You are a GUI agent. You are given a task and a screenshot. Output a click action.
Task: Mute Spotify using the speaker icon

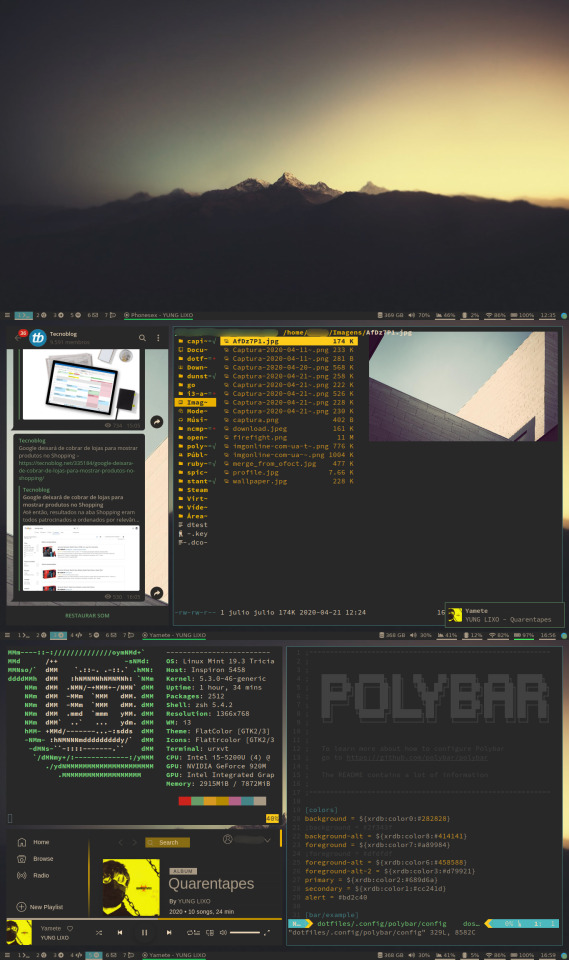[223, 932]
